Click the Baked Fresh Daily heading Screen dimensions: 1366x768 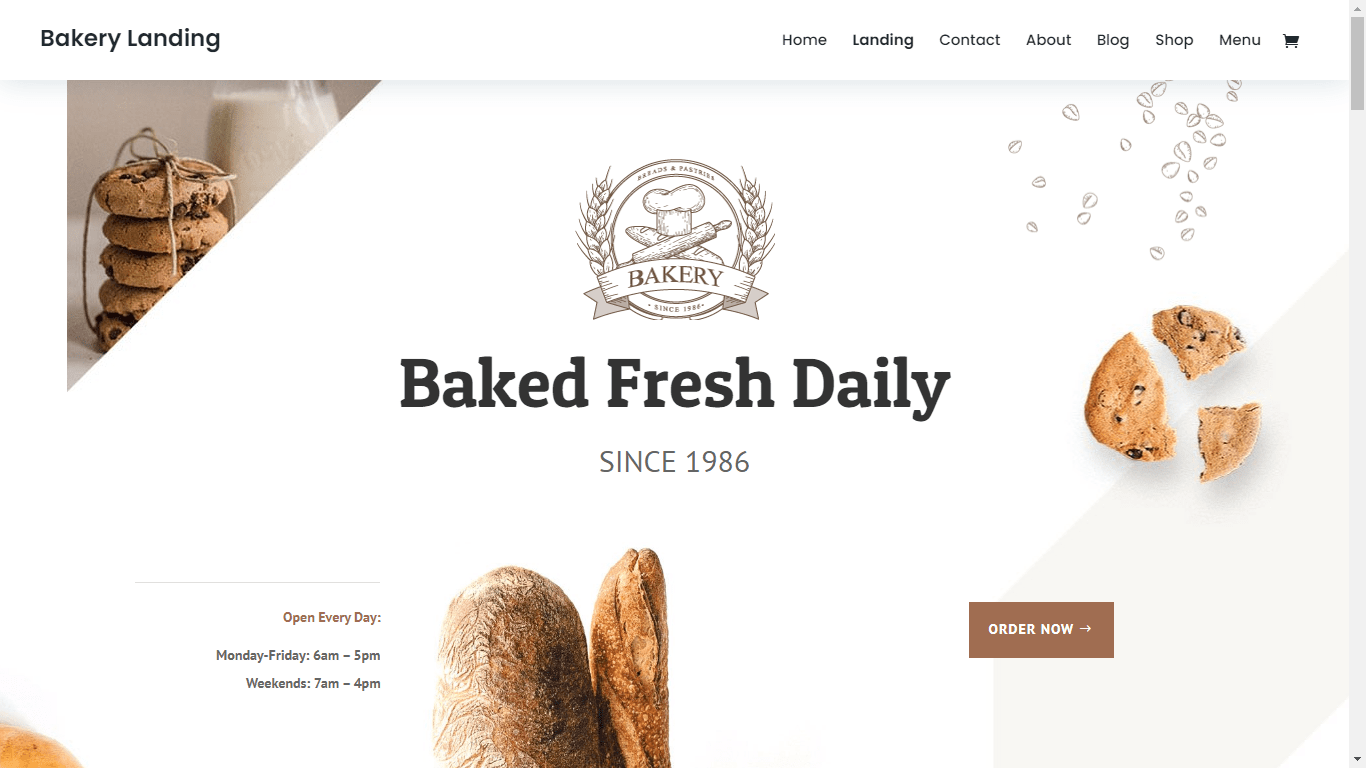click(675, 385)
